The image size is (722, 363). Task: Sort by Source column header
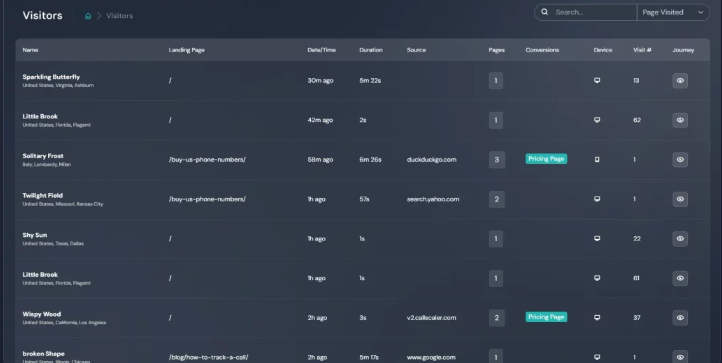pos(416,50)
